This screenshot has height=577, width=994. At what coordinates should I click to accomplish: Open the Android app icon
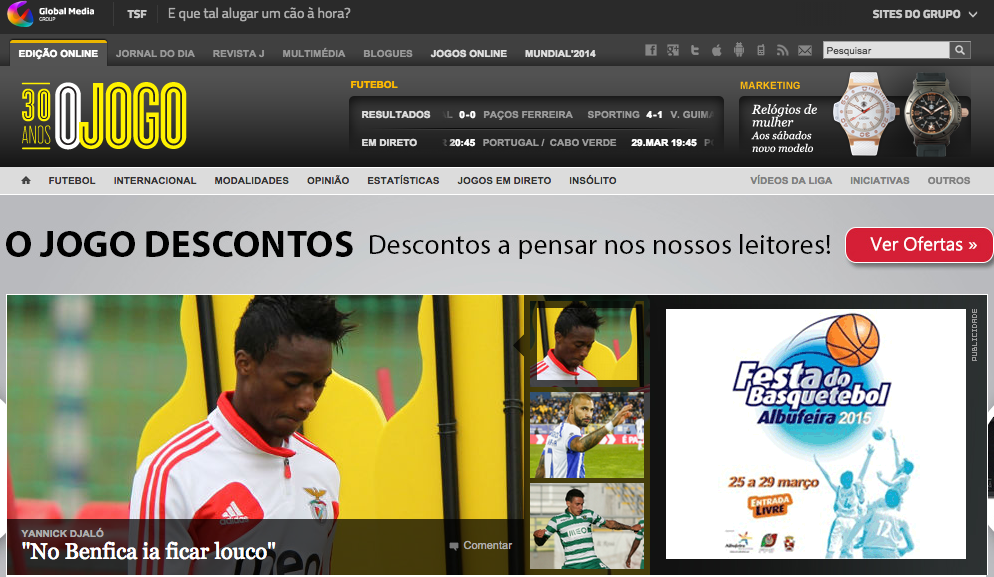tap(739, 51)
